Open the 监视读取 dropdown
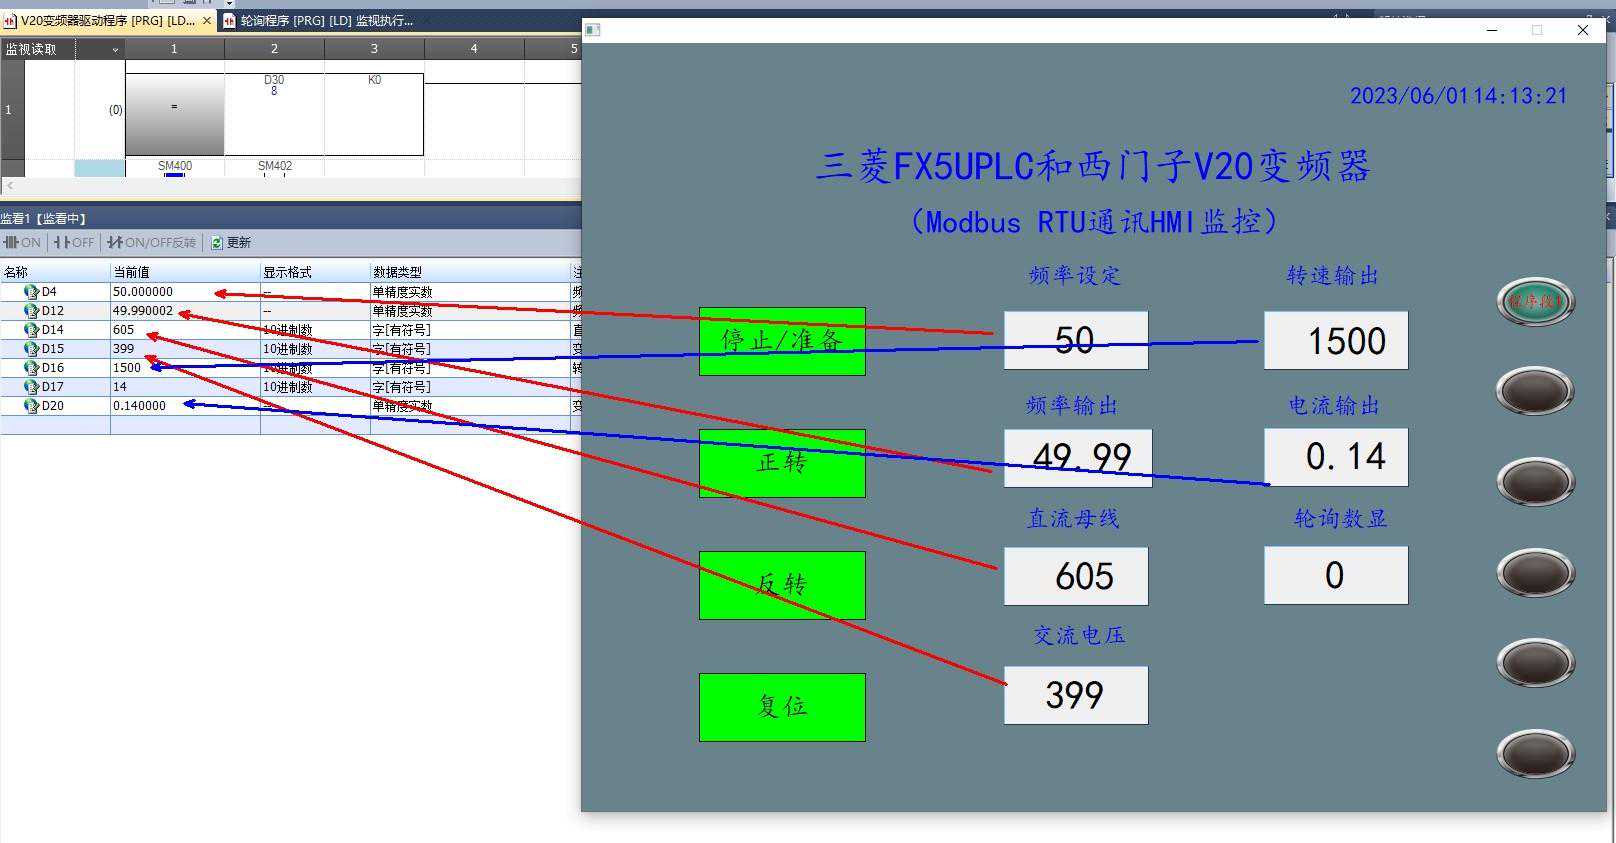 (114, 49)
